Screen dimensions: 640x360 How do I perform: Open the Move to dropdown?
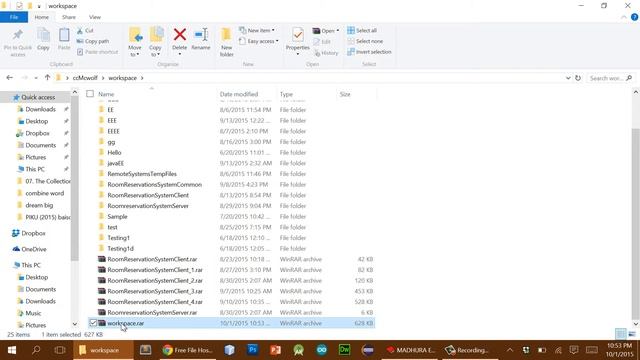[135, 42]
